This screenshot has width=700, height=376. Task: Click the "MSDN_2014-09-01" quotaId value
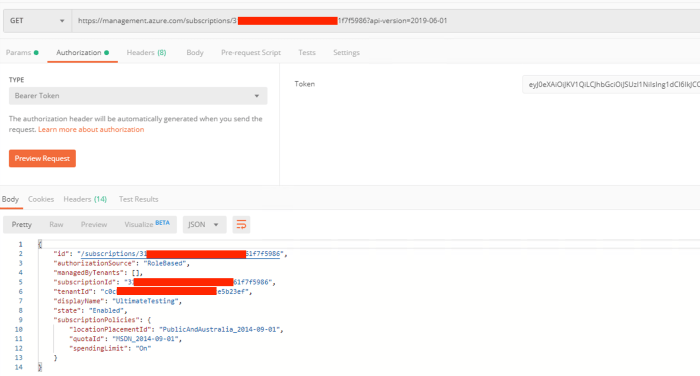(146, 339)
